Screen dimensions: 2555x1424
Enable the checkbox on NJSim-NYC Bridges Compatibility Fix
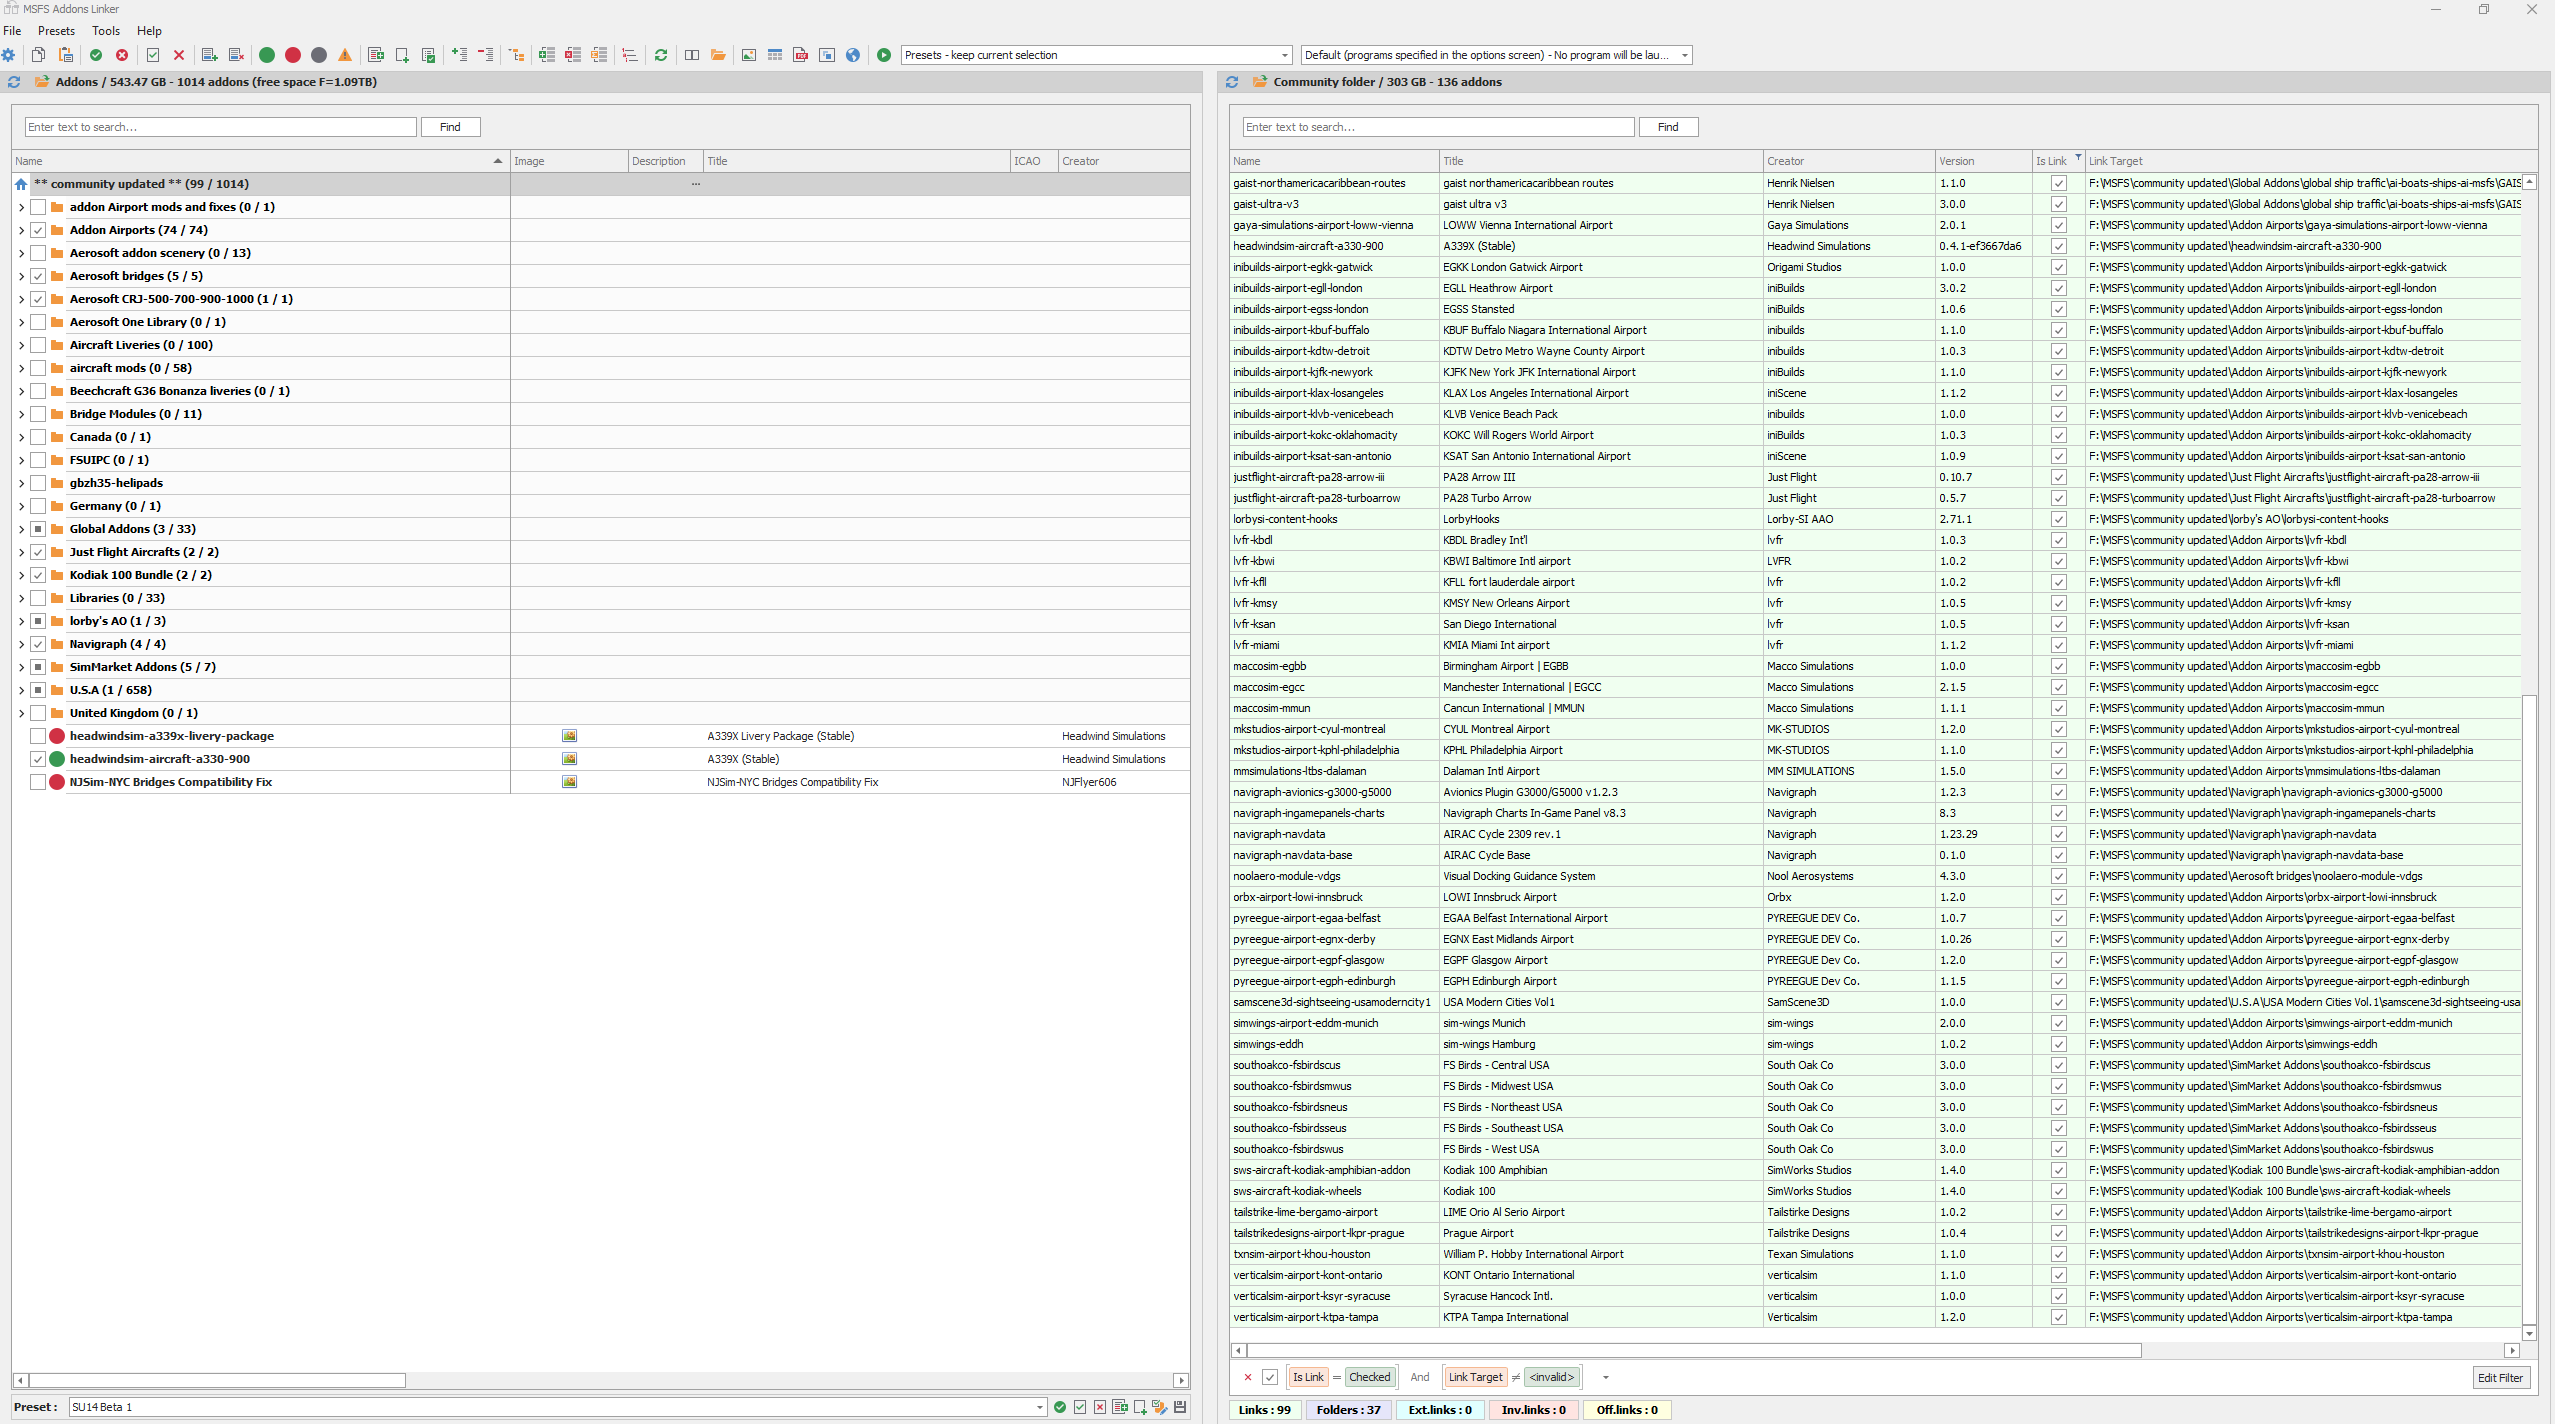click(38, 781)
